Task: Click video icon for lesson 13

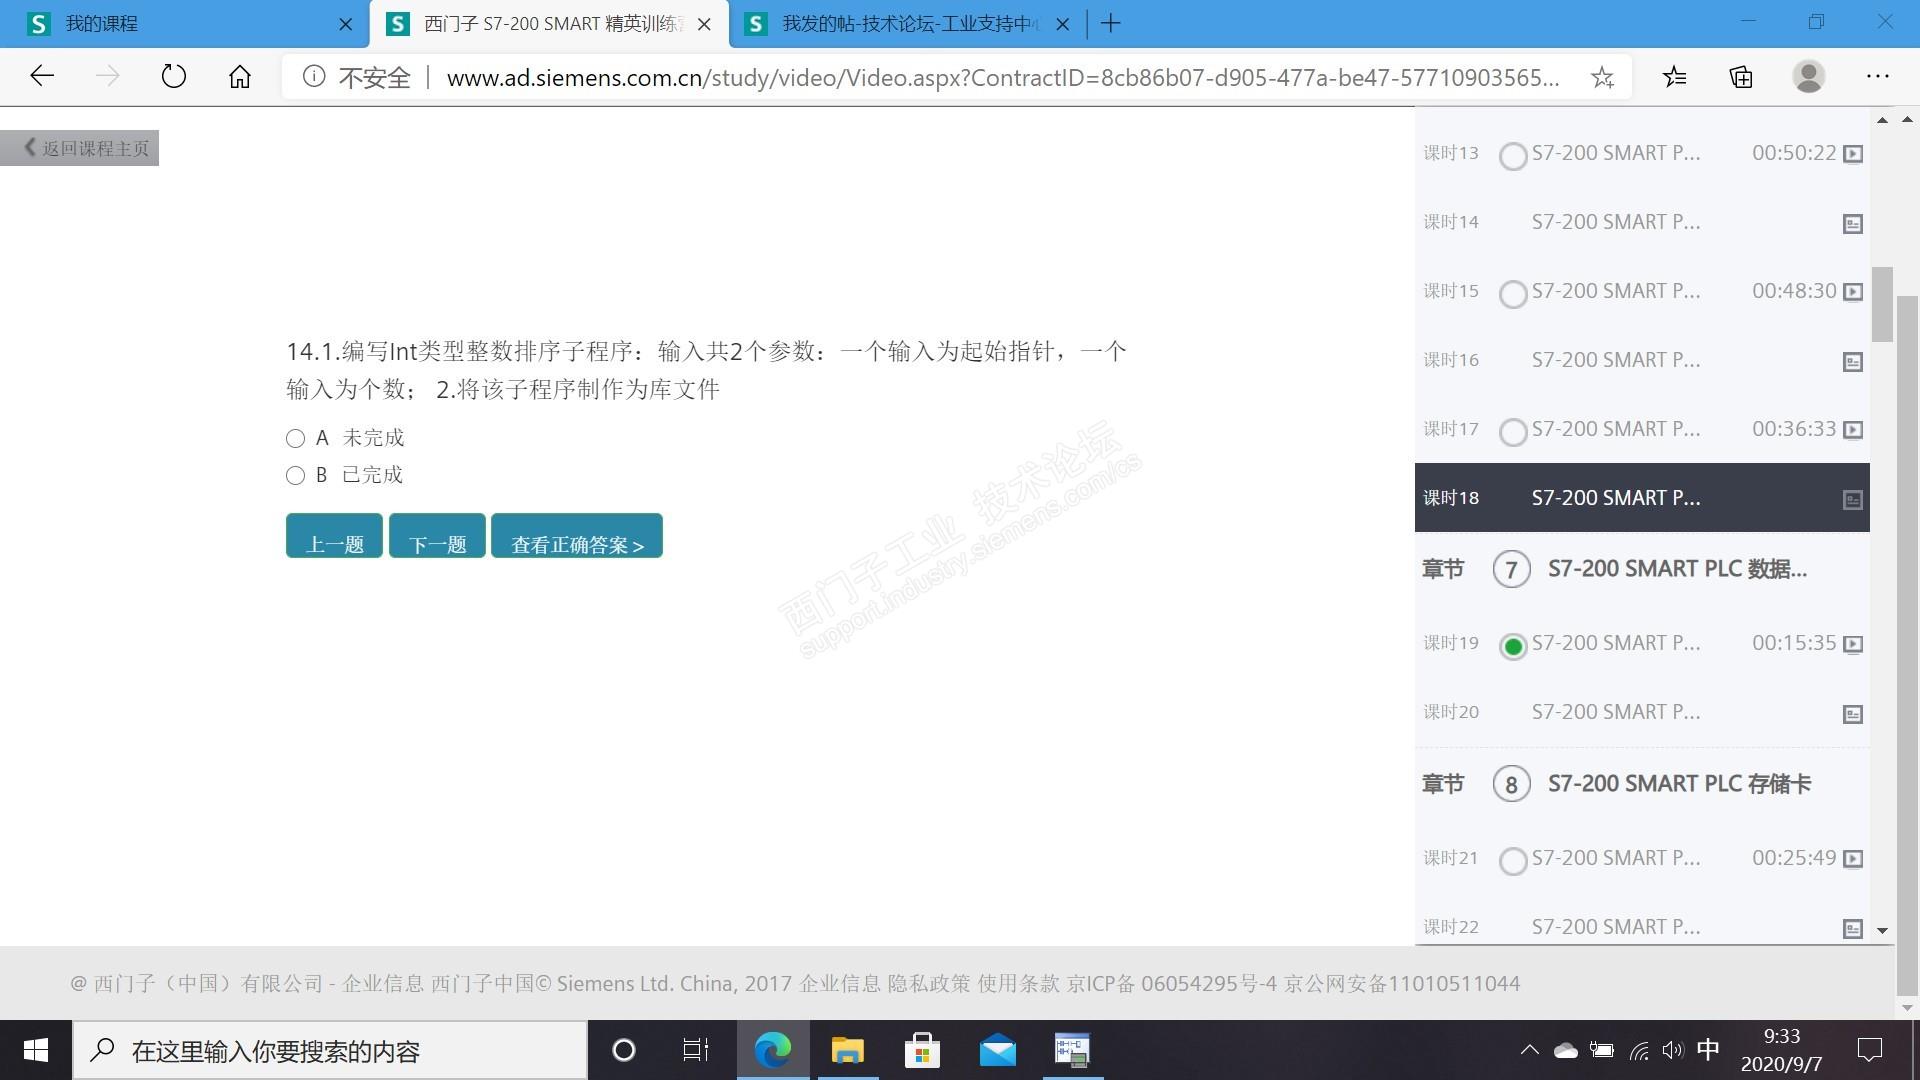Action: click(1852, 154)
